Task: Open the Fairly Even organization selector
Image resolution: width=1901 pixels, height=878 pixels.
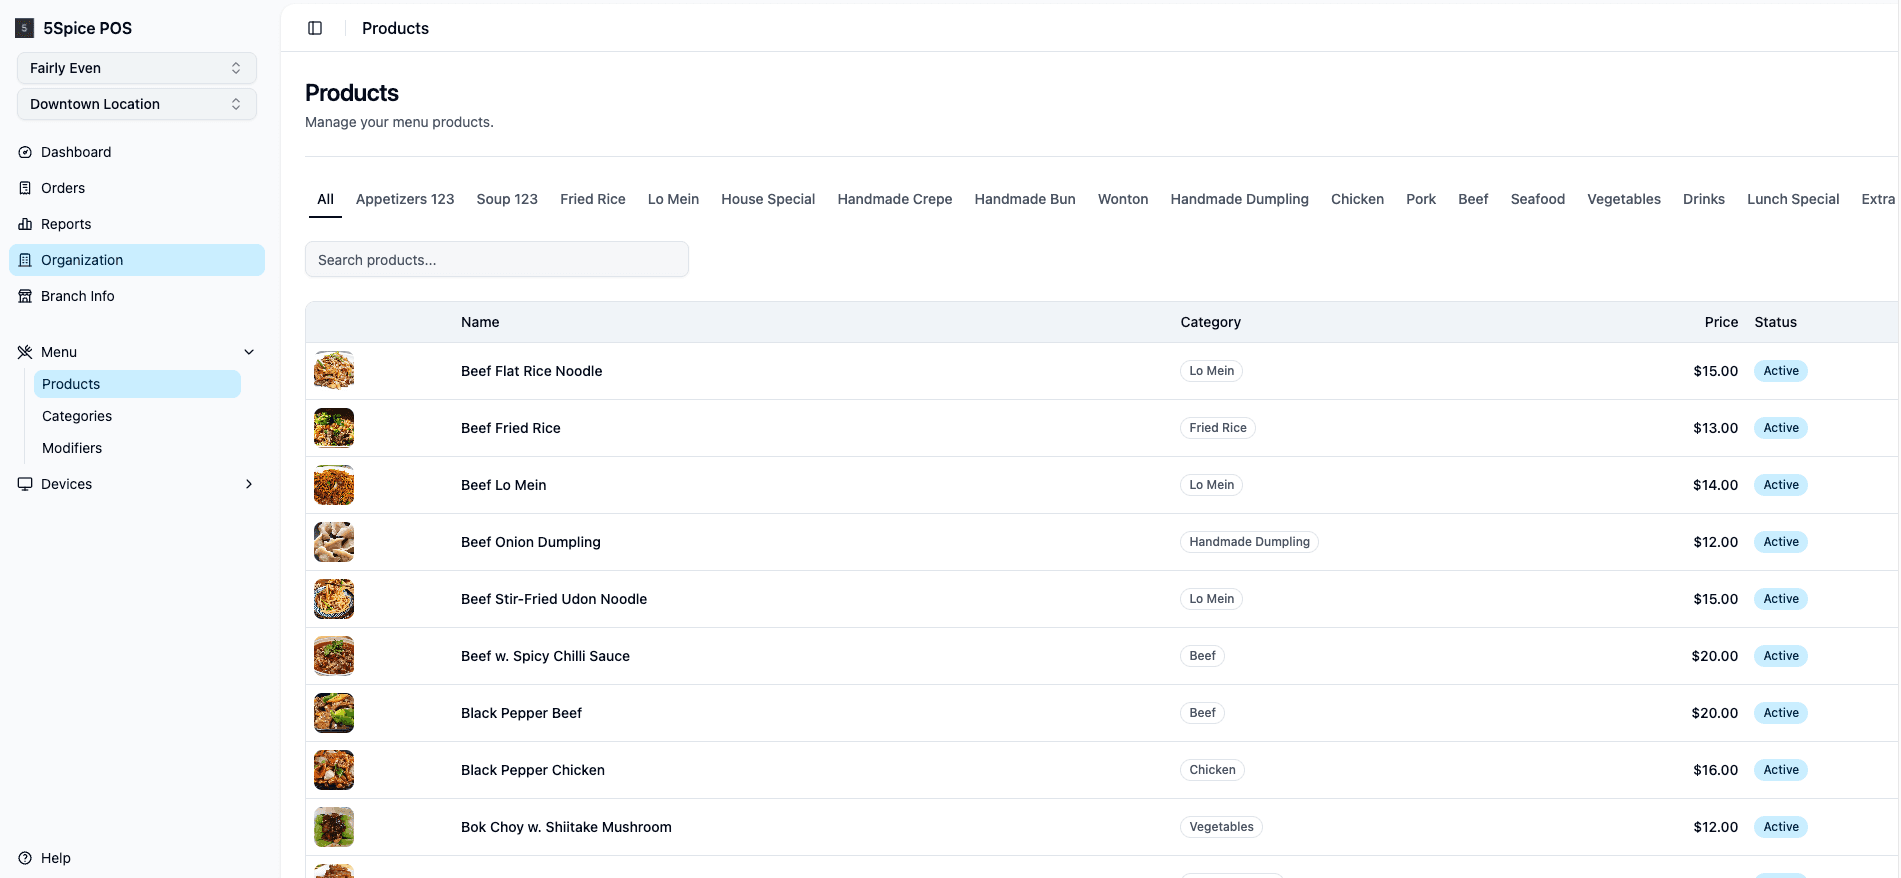Action: 137,68
